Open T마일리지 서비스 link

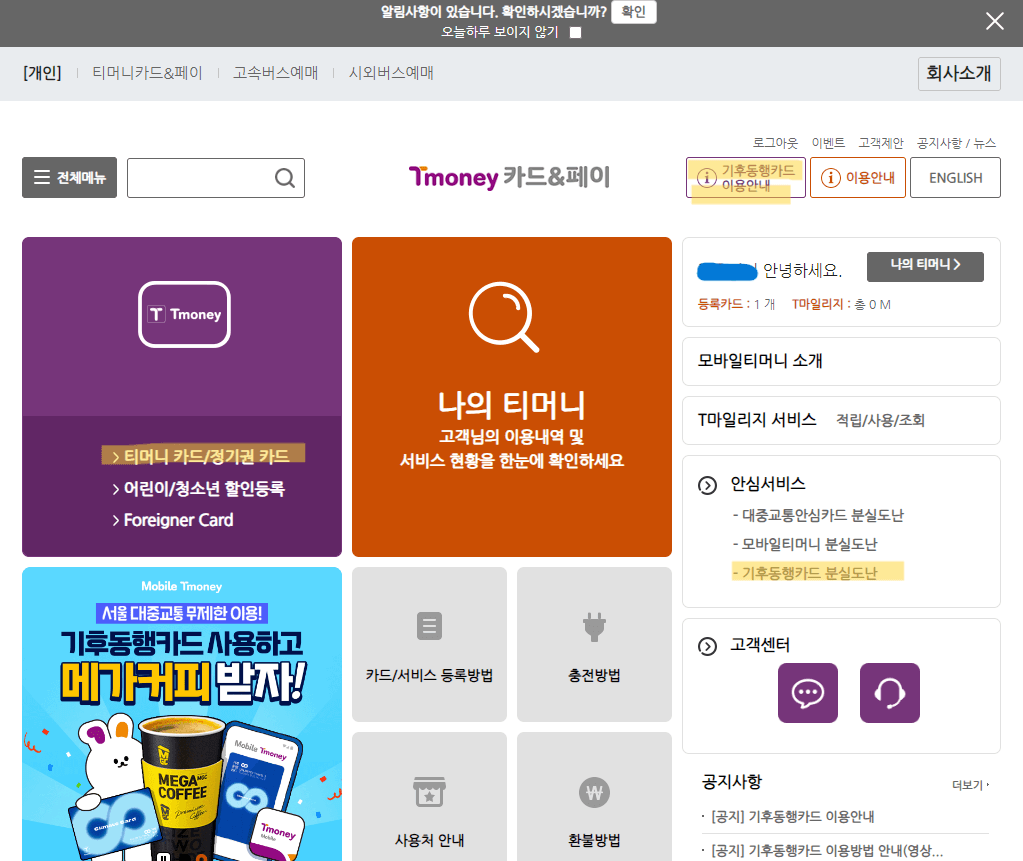click(x=757, y=419)
